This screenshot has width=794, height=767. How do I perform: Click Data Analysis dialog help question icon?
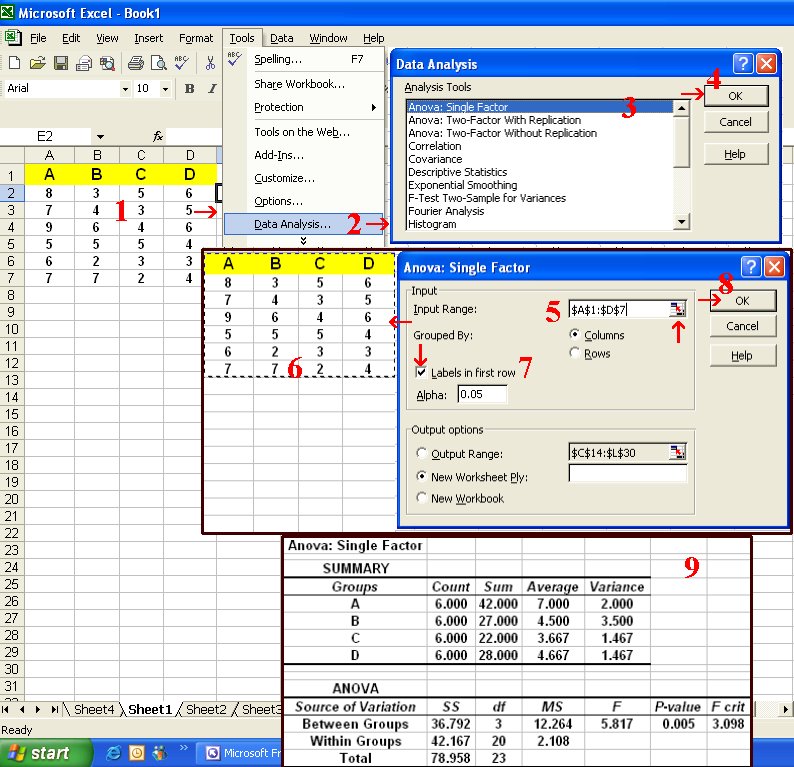coord(742,64)
